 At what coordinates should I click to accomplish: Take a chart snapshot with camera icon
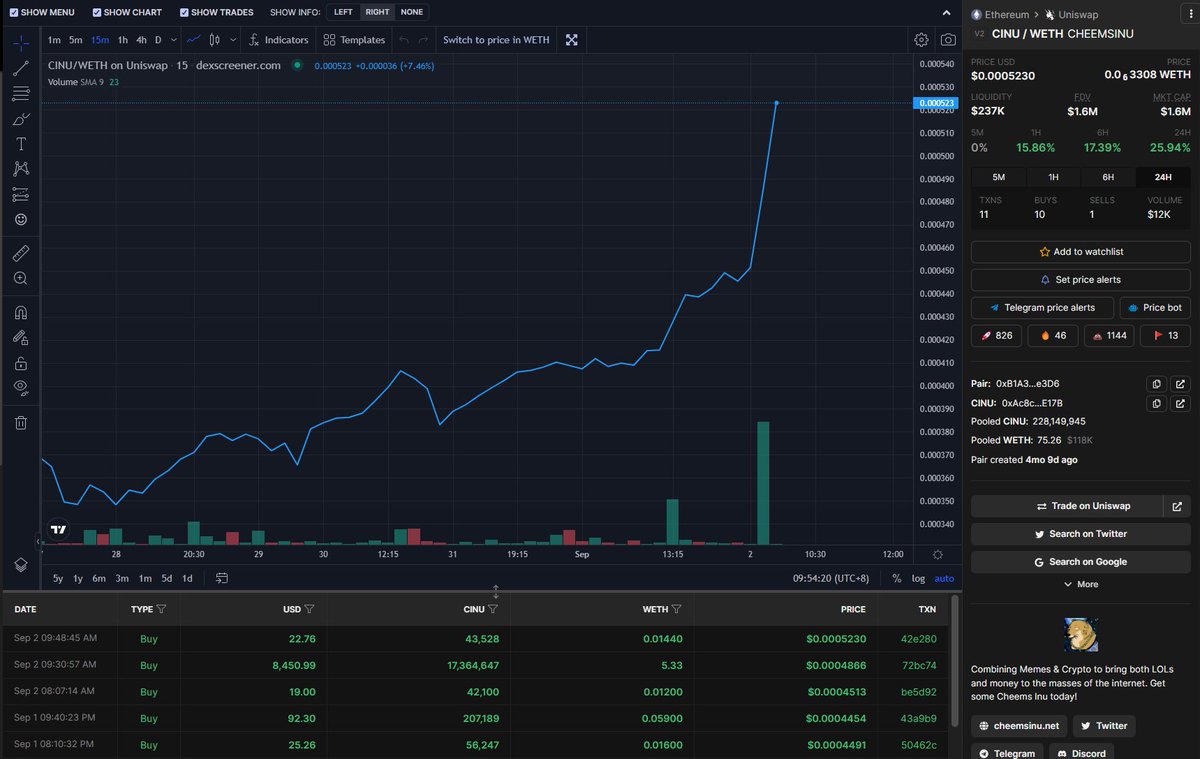click(x=948, y=39)
